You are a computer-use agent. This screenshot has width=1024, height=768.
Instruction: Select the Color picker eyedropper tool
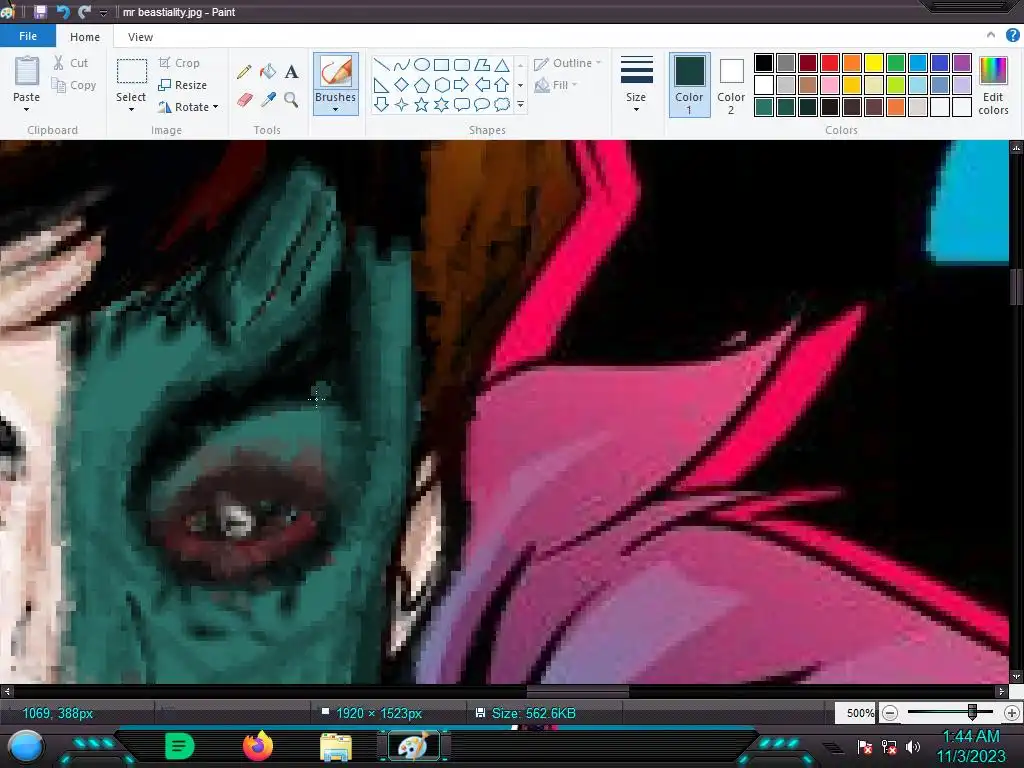[268, 99]
